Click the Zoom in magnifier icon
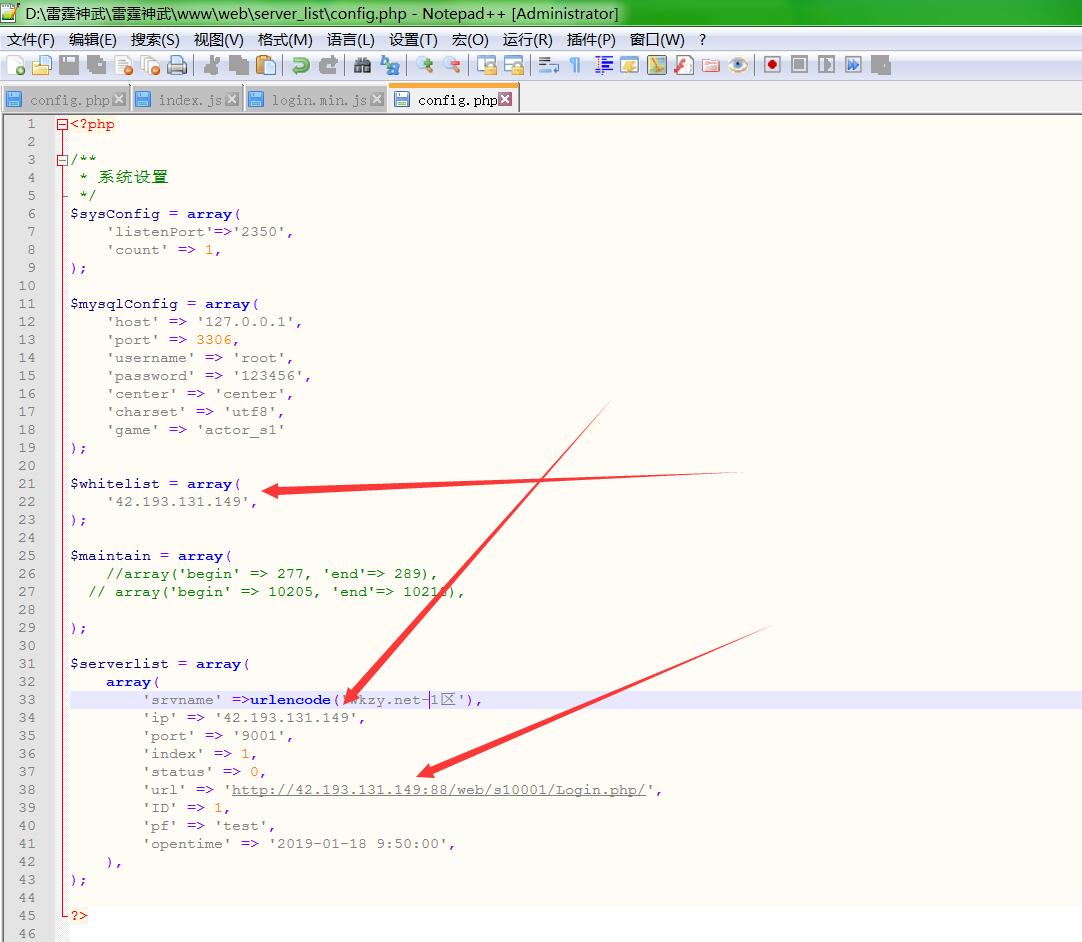This screenshot has width=1082, height=942. [425, 66]
